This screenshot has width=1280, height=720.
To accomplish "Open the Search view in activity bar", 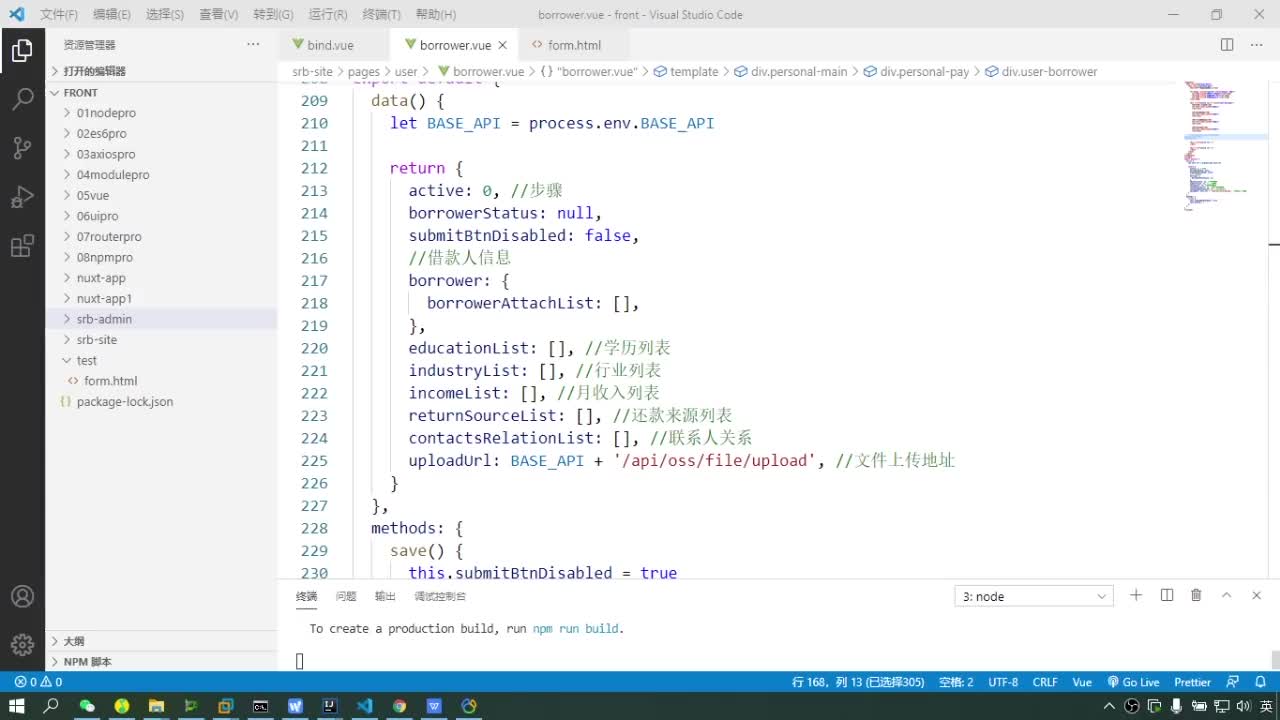I will point(22,99).
